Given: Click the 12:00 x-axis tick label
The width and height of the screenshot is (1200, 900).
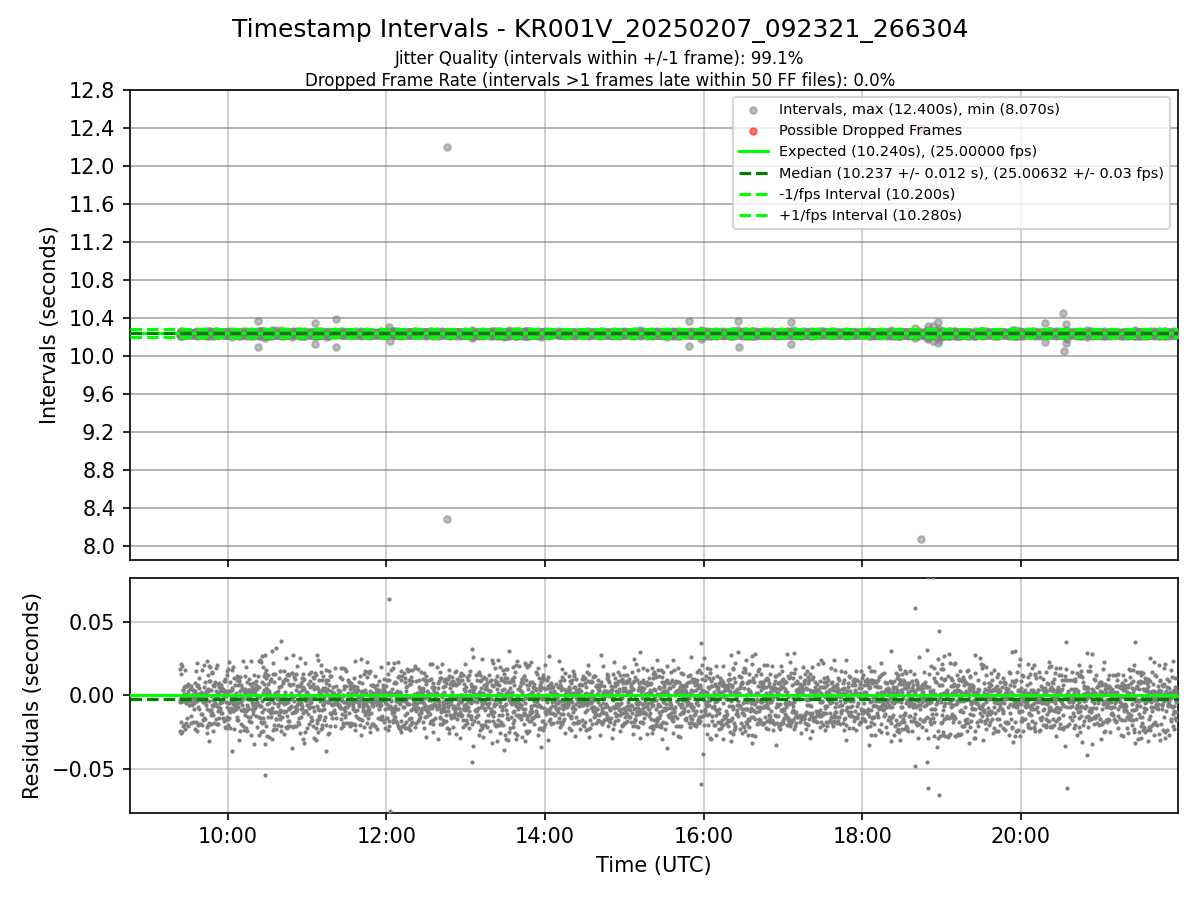Looking at the screenshot, I should 386,837.
